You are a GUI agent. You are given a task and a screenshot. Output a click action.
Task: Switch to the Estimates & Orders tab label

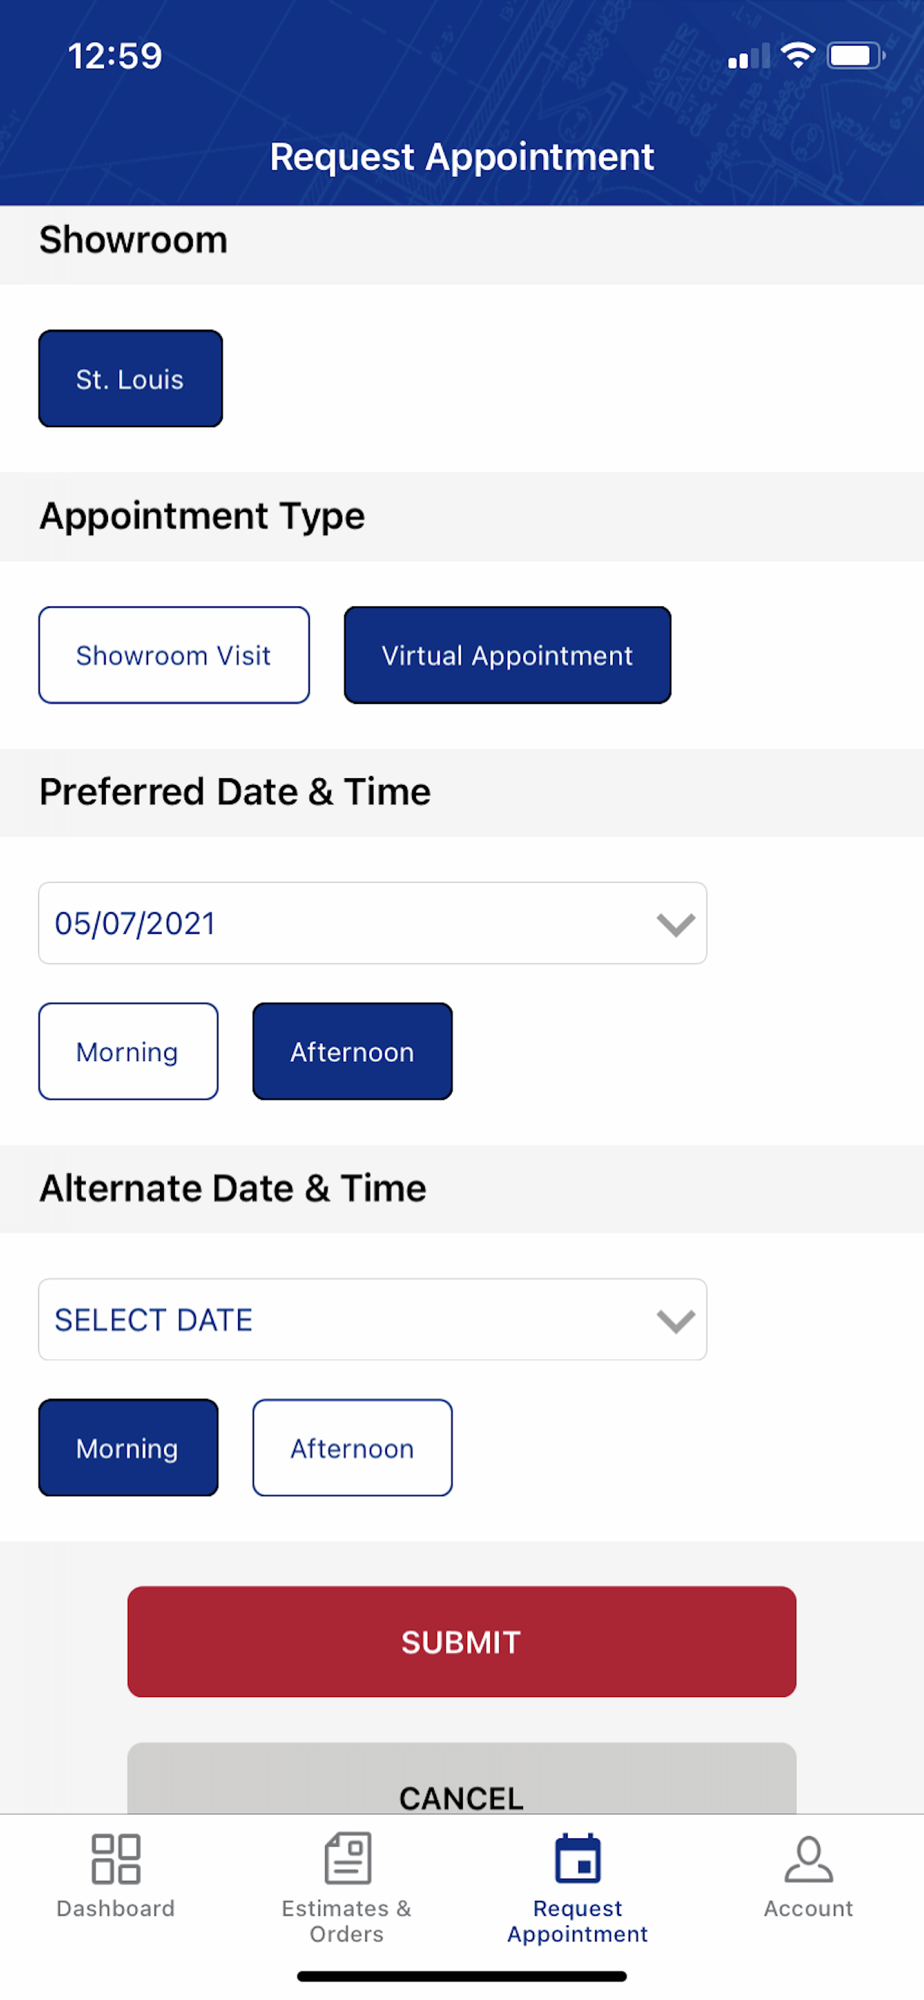[x=346, y=1921]
